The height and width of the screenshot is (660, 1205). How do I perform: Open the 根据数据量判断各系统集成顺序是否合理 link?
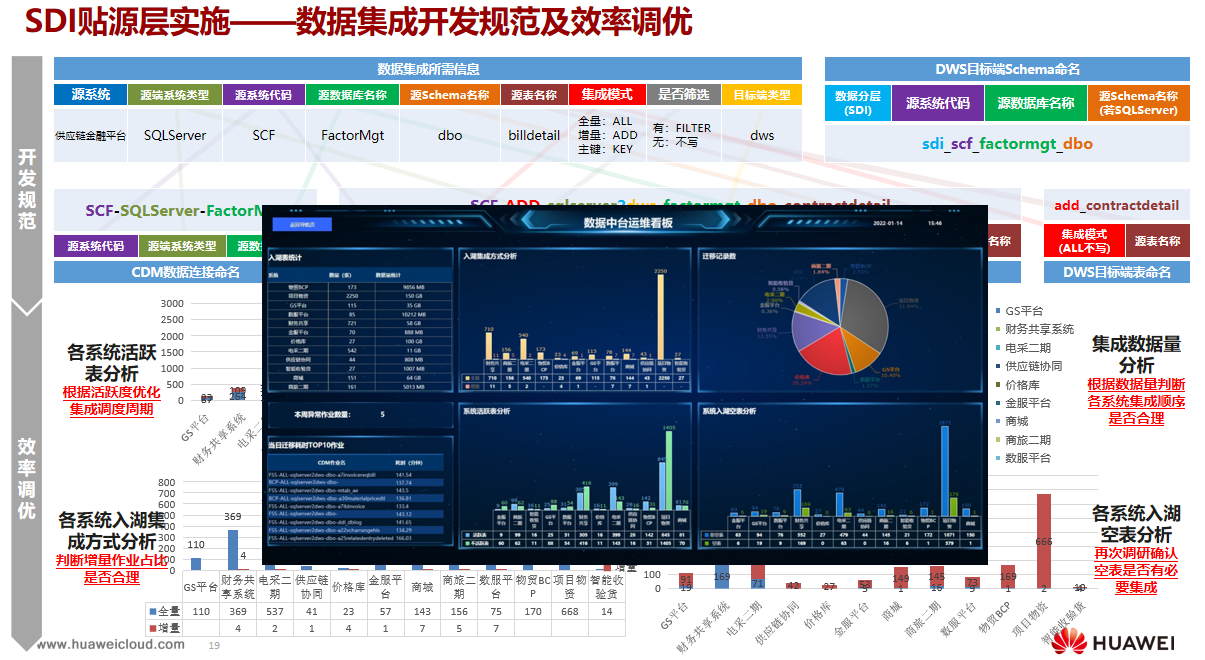pyautogui.click(x=1136, y=401)
